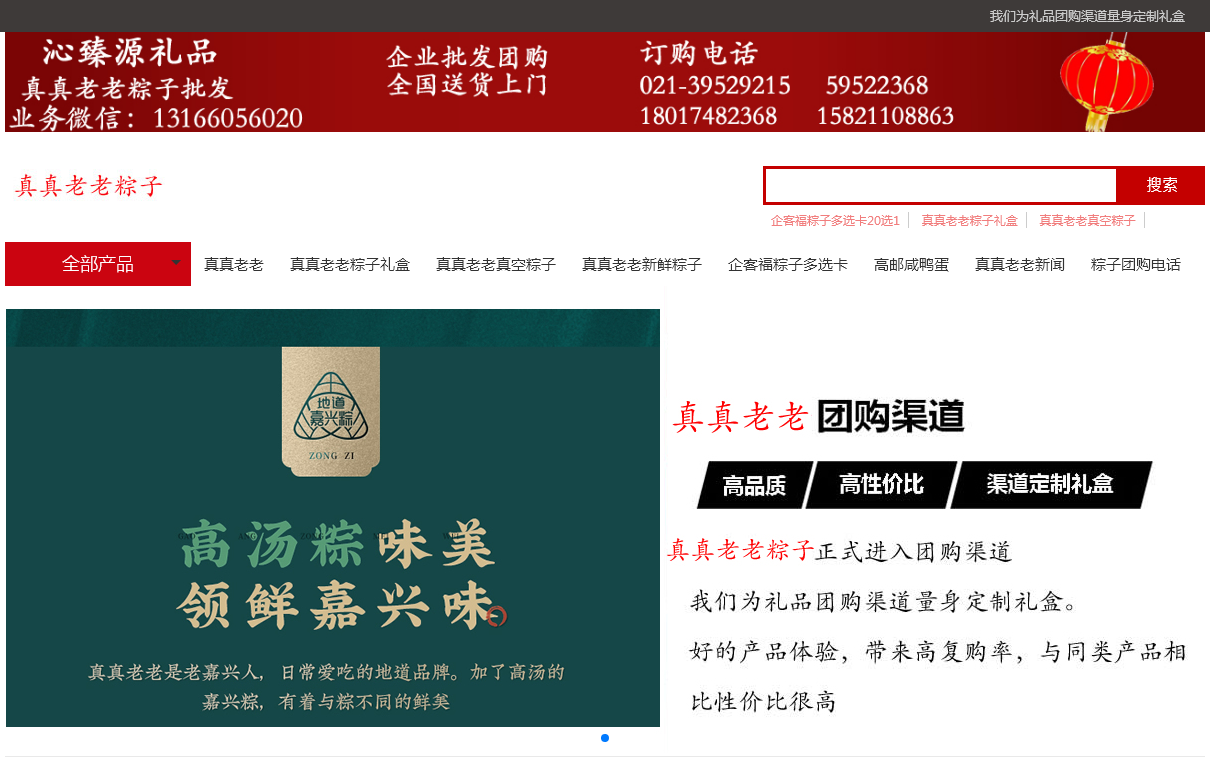The height and width of the screenshot is (768, 1210).
Task: Click the 地道嘉兴粽 gold badge logo
Action: (x=331, y=412)
